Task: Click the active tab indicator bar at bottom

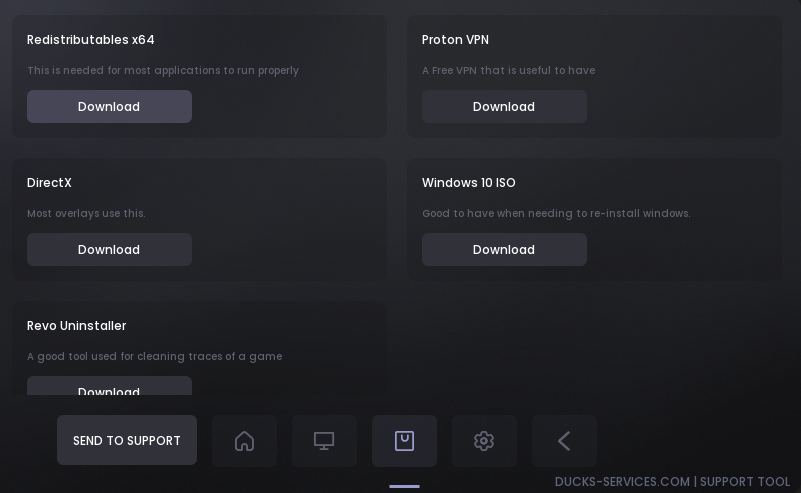Action: [x=404, y=487]
